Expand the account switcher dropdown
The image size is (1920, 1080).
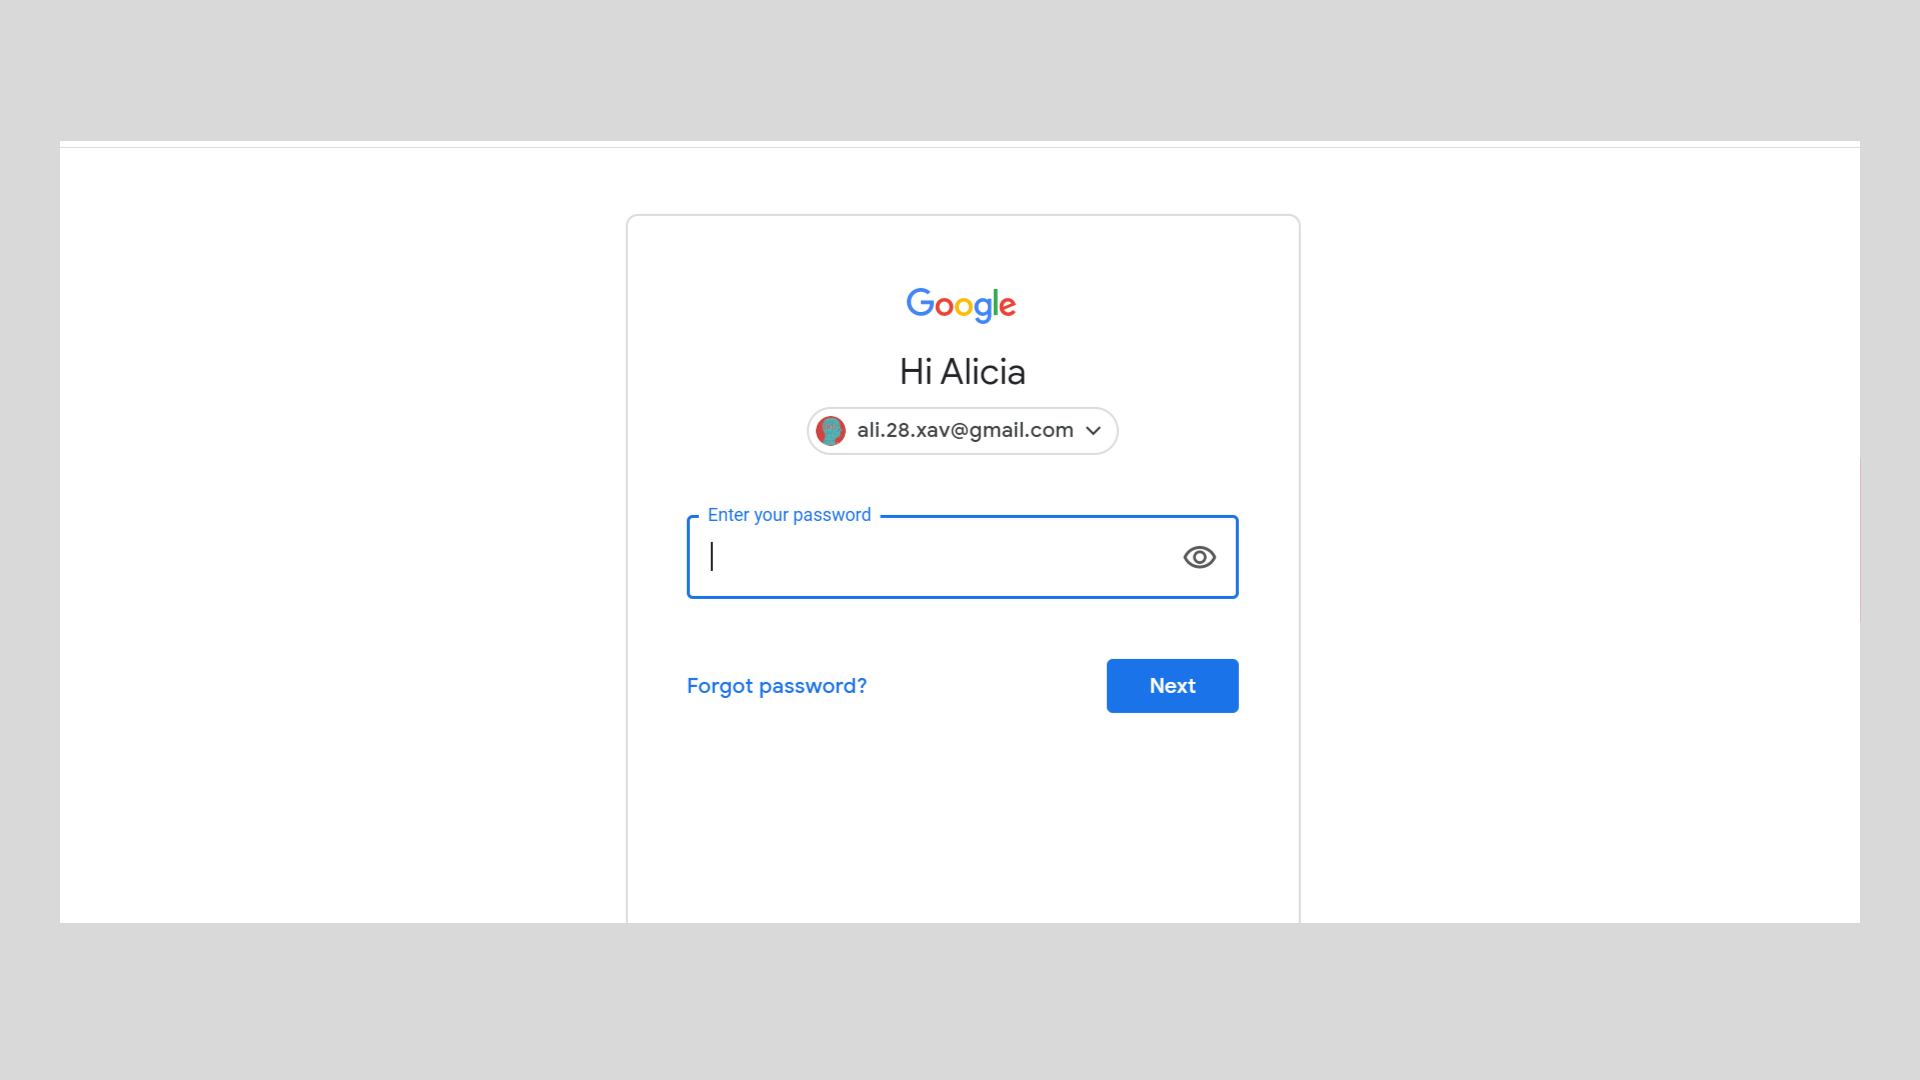click(x=1093, y=430)
